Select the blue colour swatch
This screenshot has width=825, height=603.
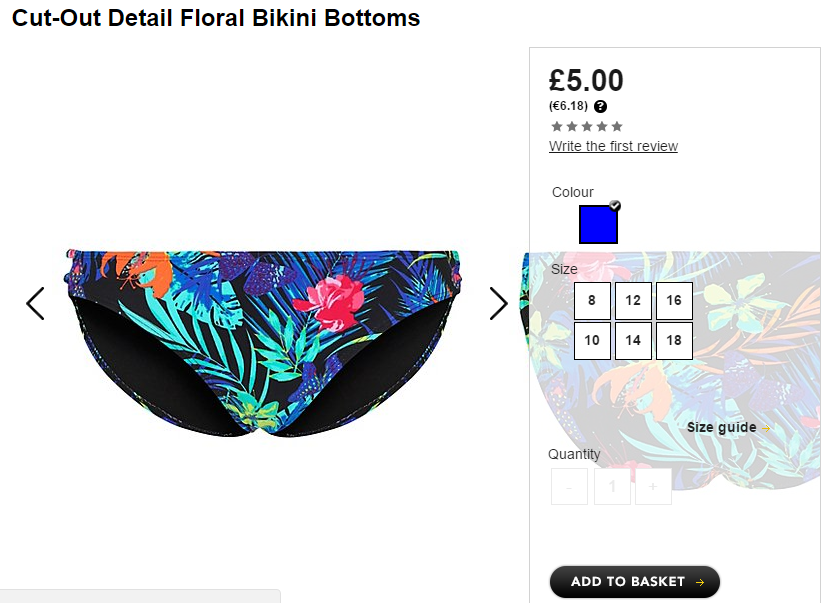coord(598,225)
